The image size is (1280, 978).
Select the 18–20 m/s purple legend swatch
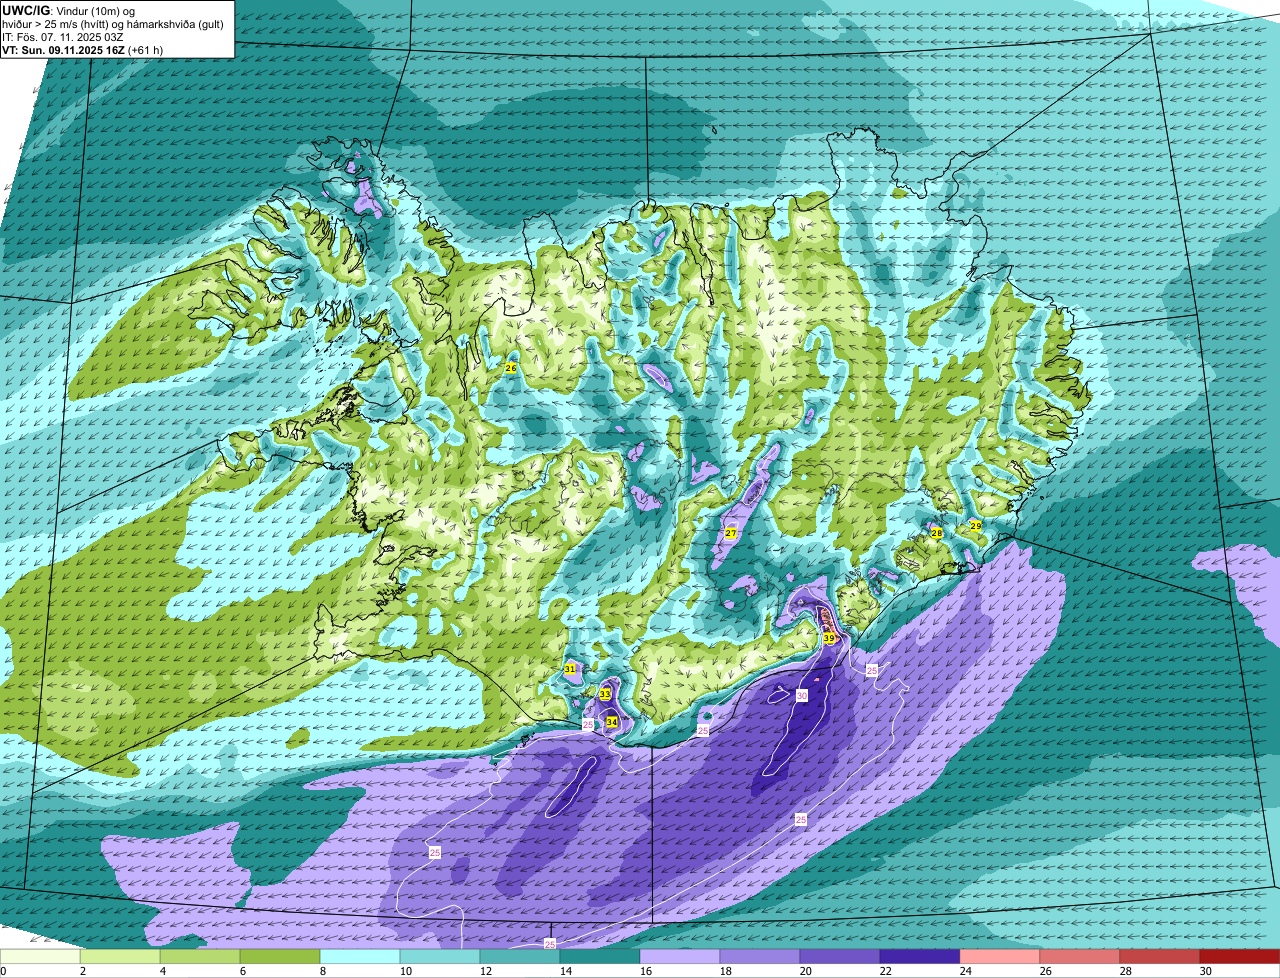[760, 957]
